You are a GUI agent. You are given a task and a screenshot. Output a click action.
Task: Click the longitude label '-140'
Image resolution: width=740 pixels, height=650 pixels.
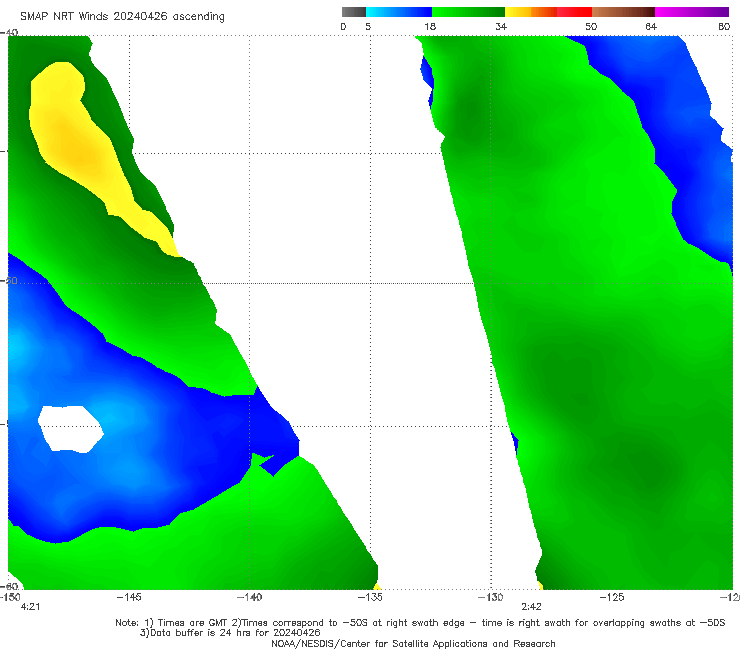tap(249, 597)
